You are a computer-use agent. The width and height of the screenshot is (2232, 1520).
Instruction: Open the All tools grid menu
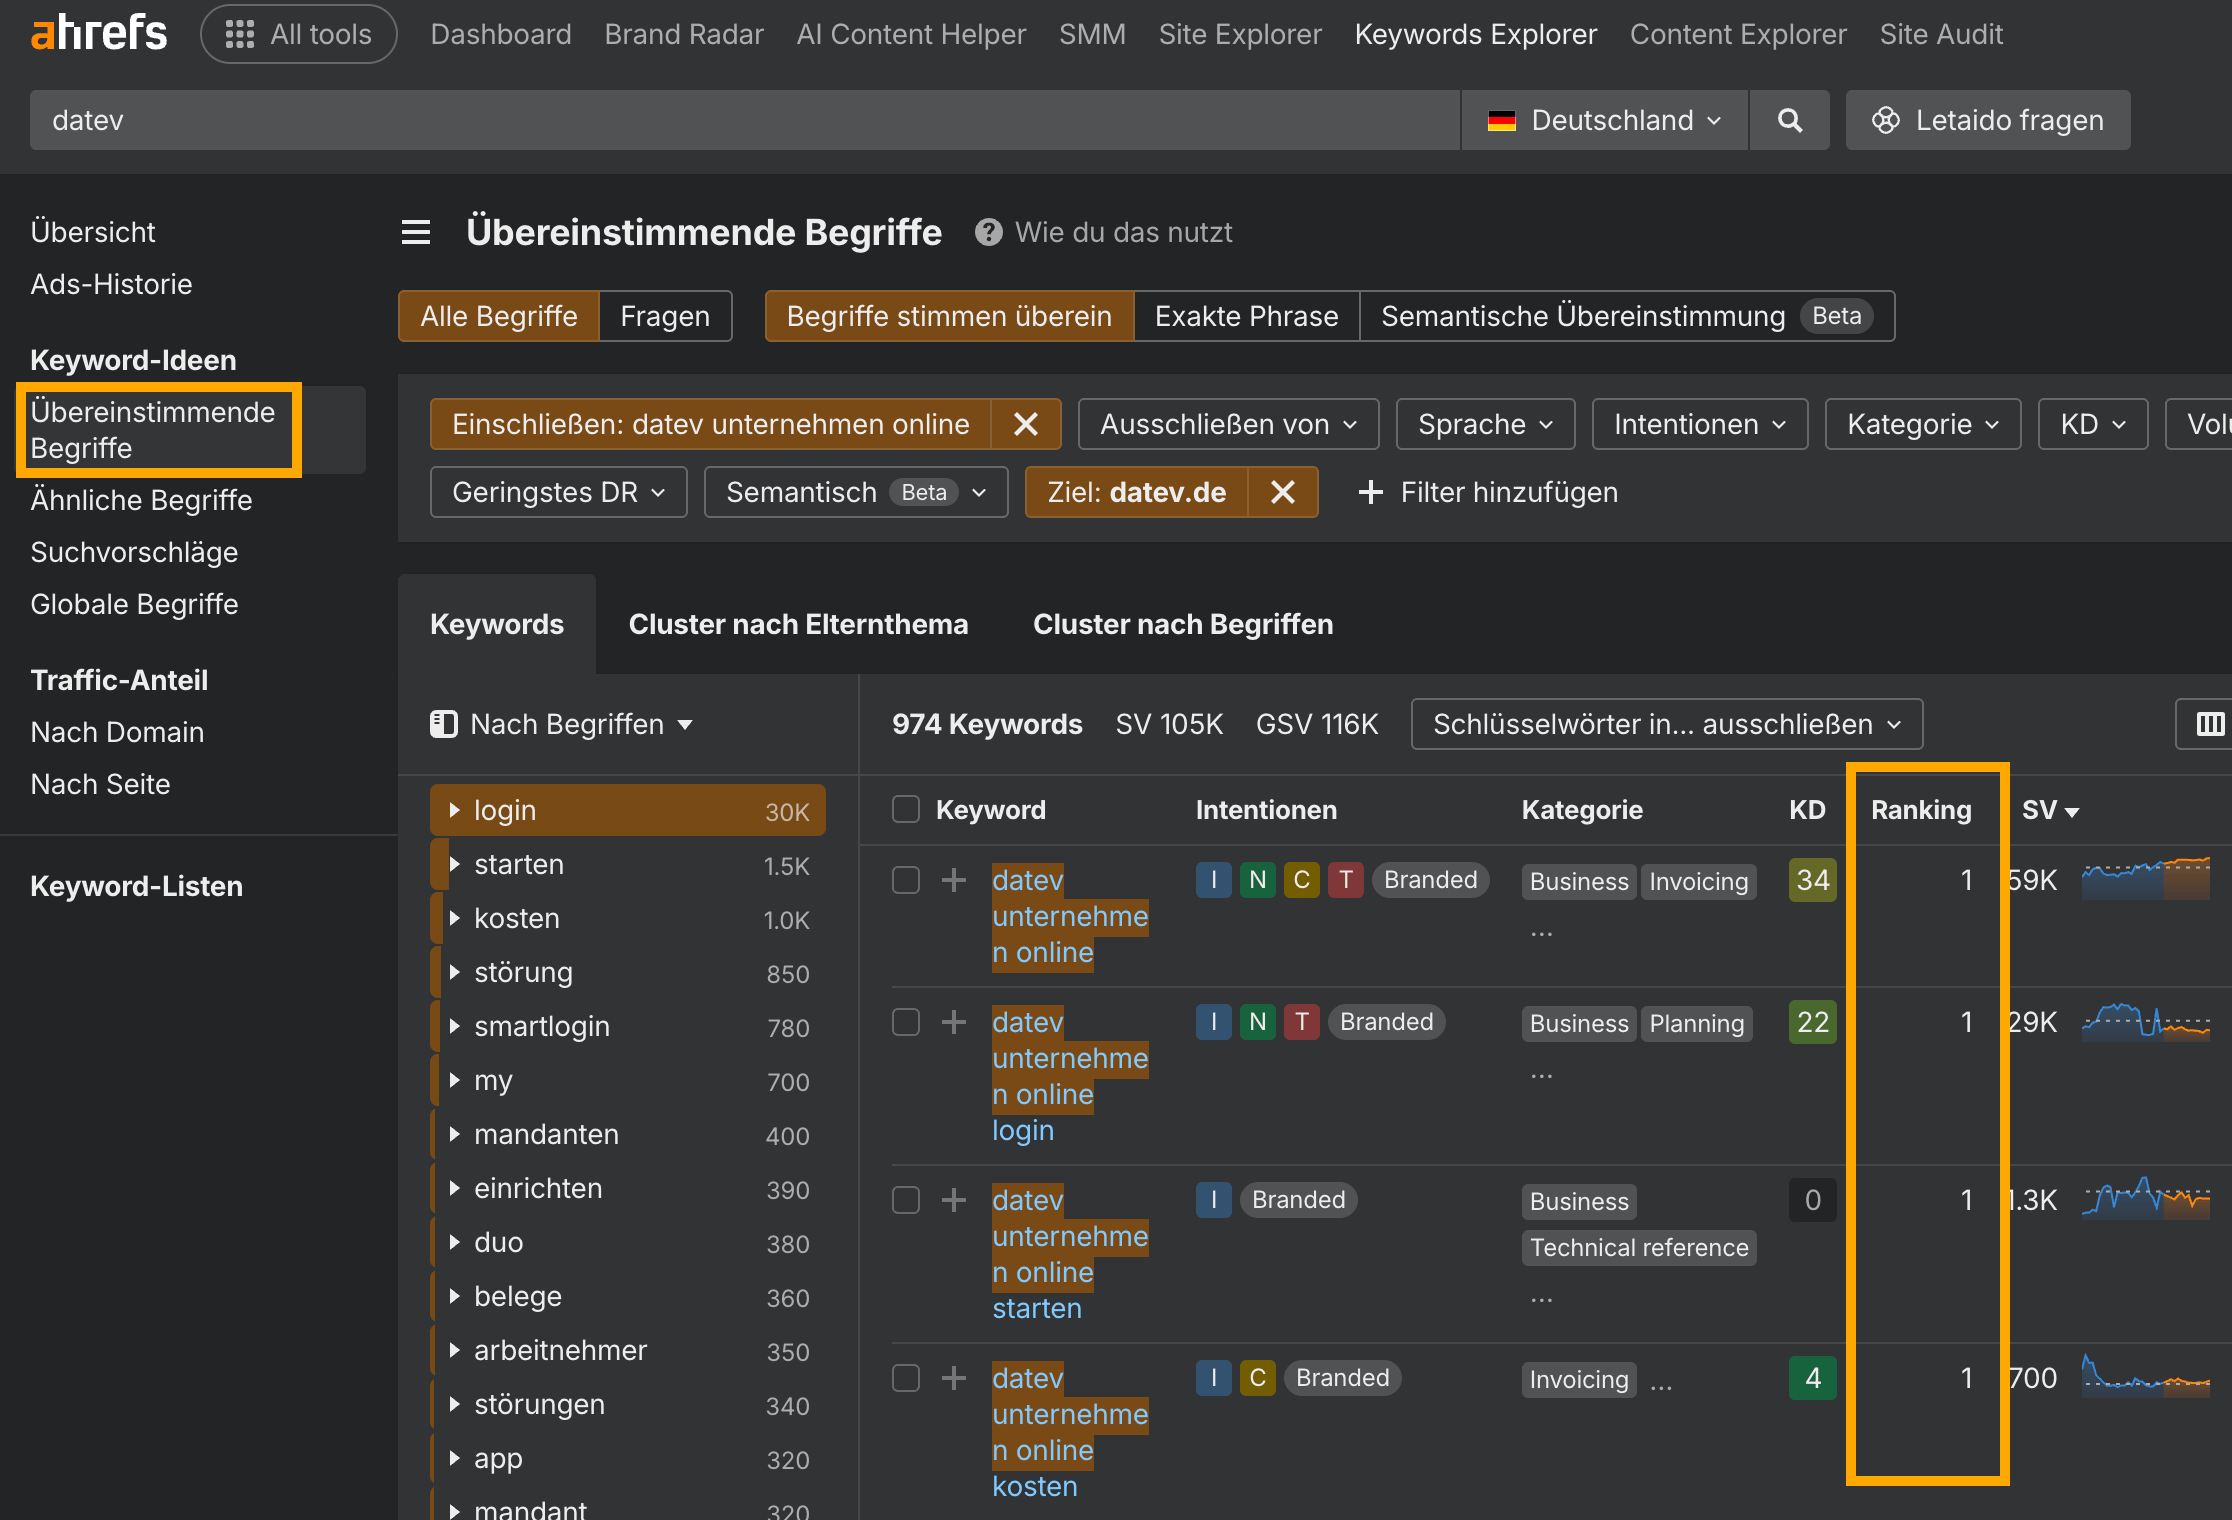tap(299, 34)
